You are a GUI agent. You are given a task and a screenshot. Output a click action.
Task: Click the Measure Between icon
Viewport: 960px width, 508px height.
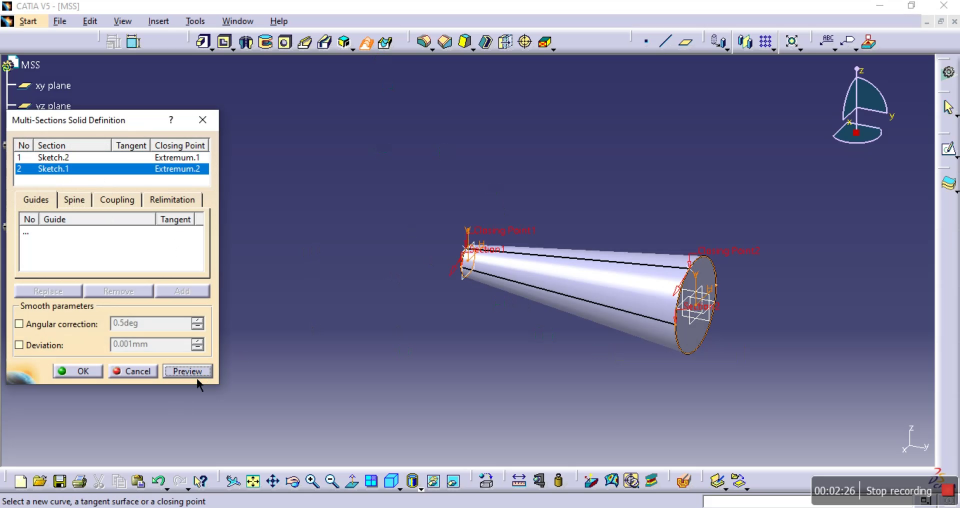(519, 481)
